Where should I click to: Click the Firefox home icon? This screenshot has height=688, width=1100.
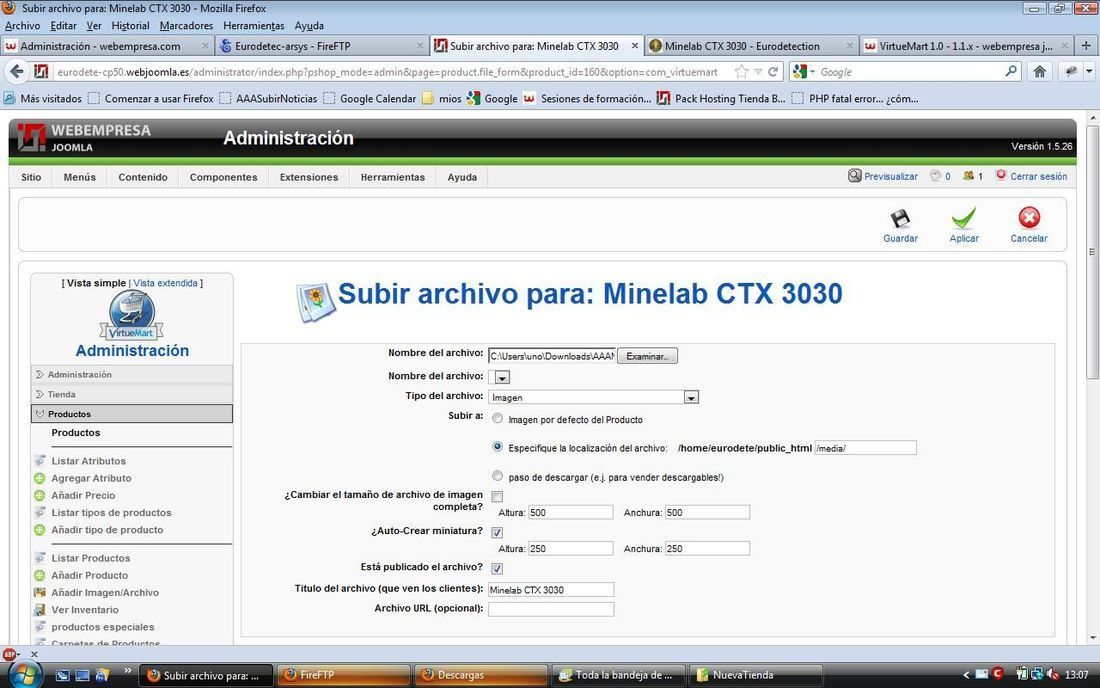pos(1040,72)
